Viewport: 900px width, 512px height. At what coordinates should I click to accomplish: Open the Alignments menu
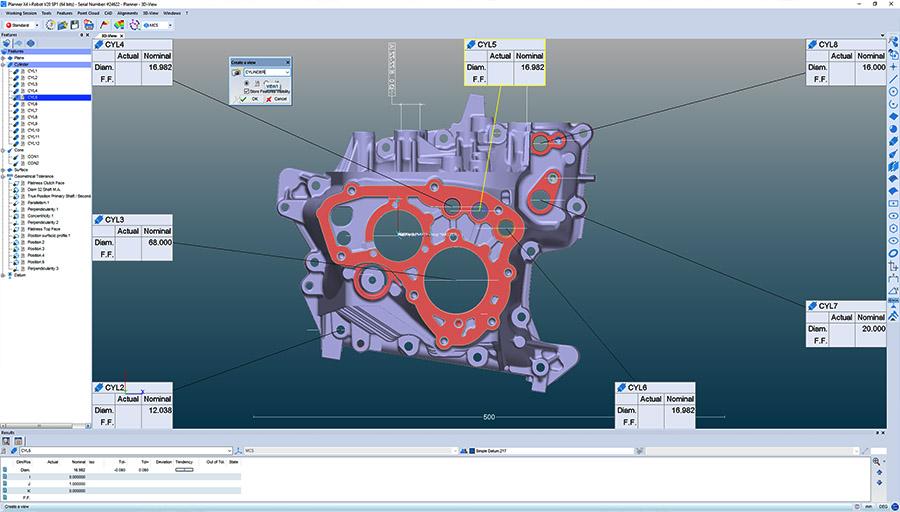(128, 13)
